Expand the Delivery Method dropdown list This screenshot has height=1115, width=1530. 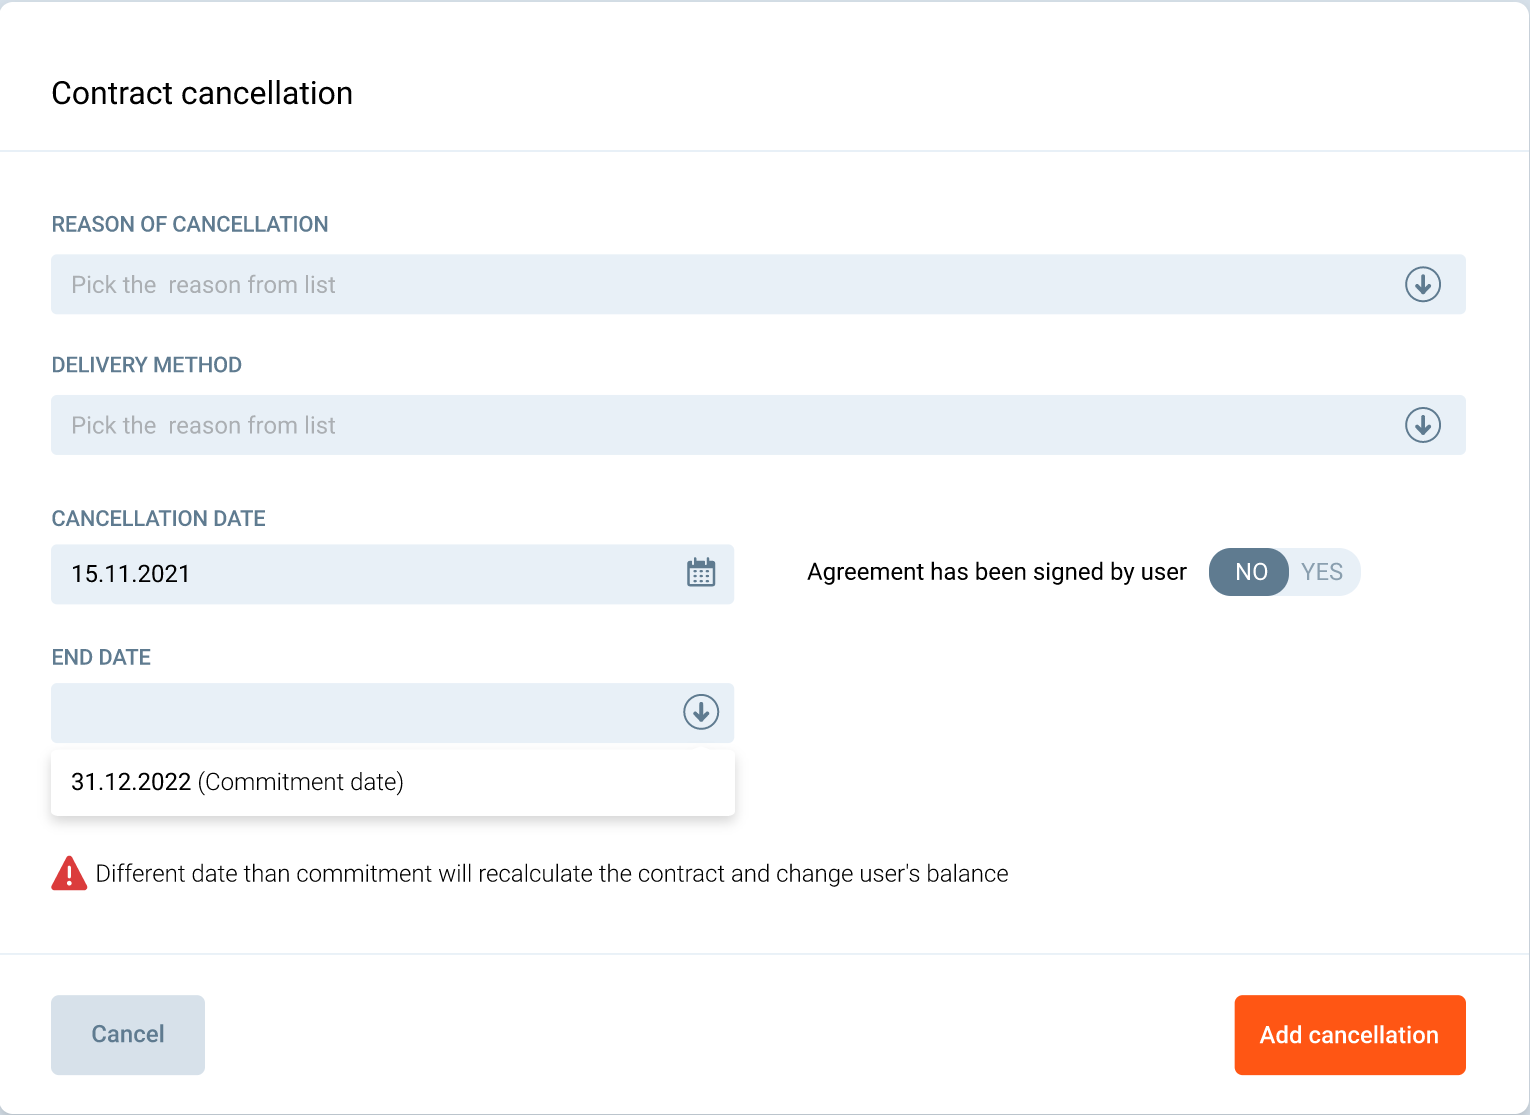700,425
